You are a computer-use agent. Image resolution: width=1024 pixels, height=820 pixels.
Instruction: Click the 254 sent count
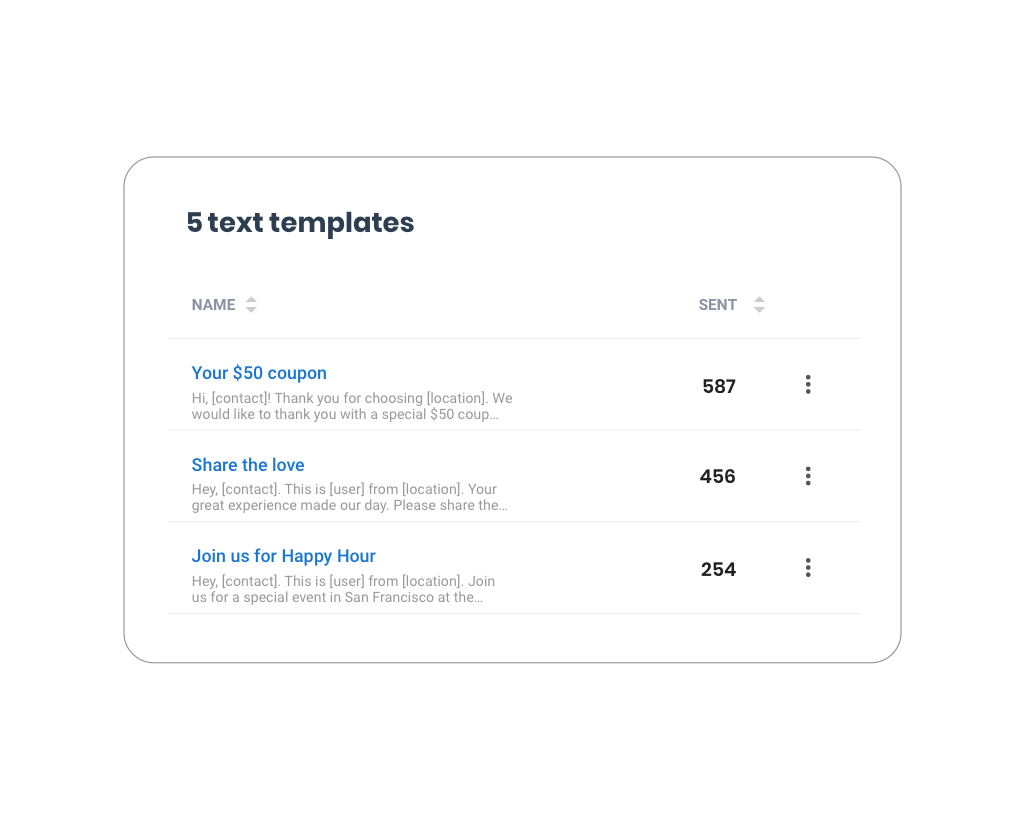(x=718, y=569)
